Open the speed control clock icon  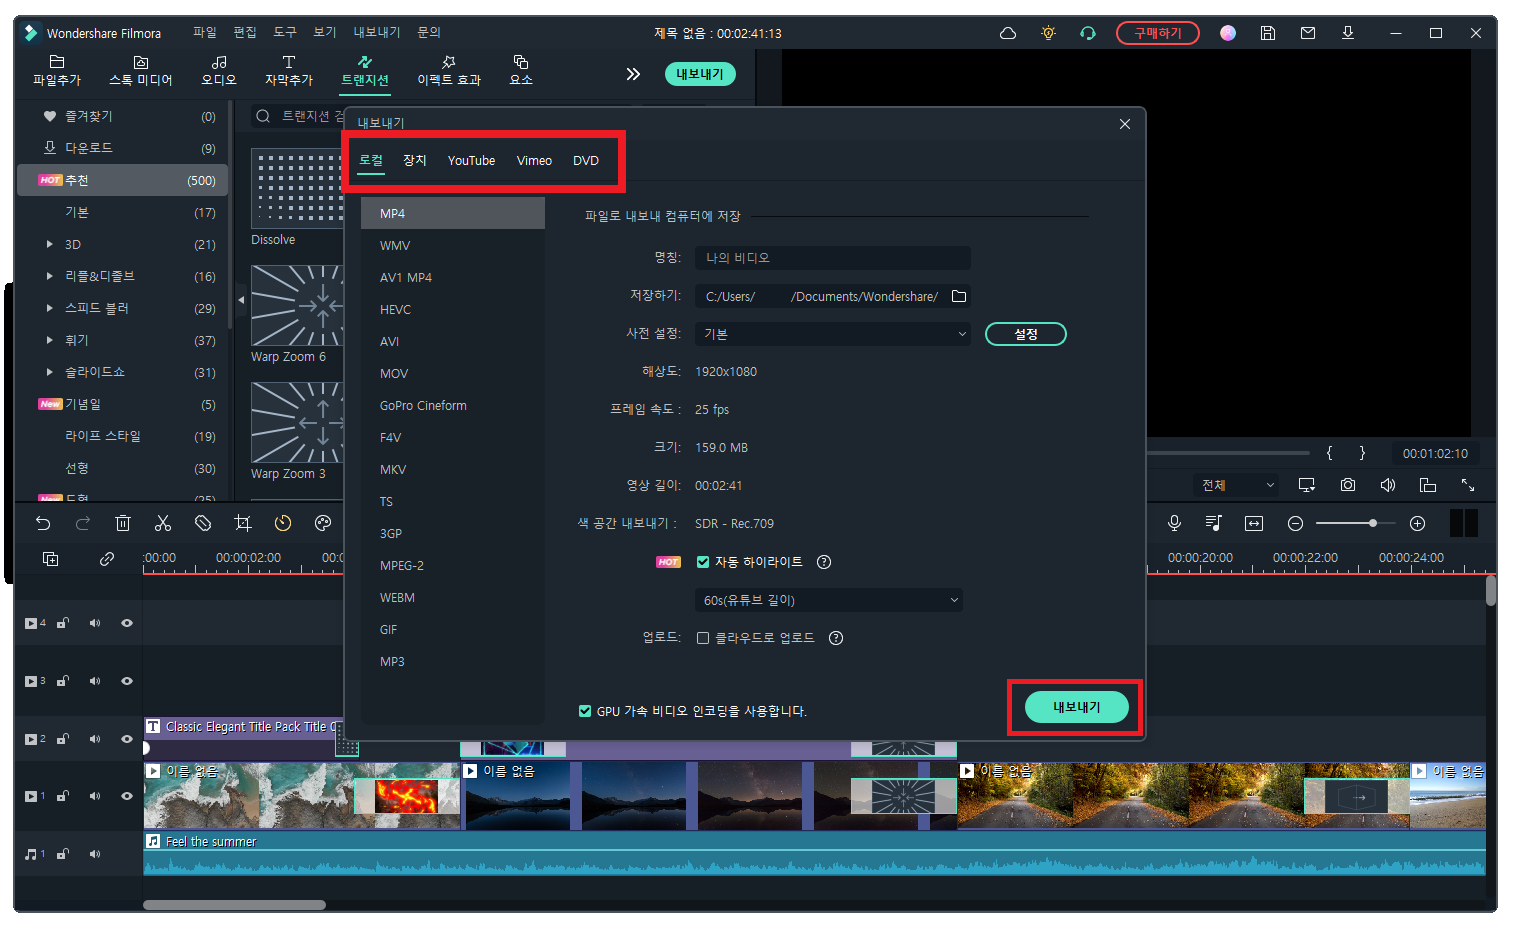(x=283, y=523)
